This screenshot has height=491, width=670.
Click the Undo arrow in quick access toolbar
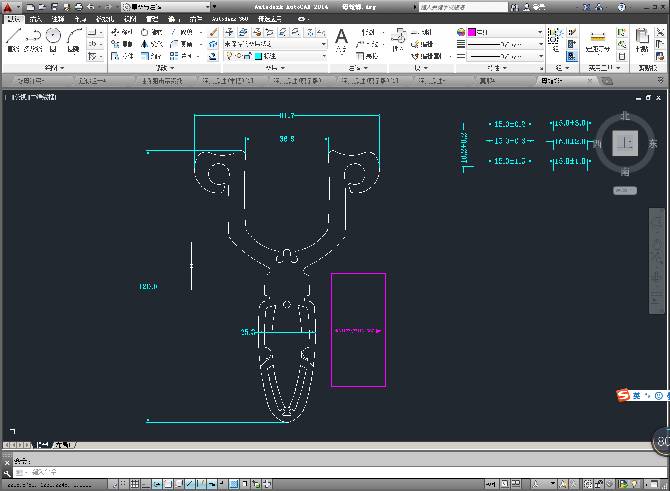click(91, 7)
